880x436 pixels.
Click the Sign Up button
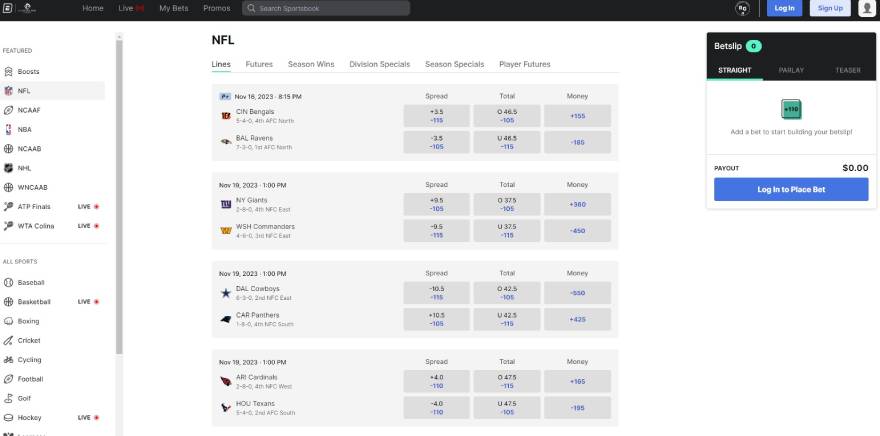pos(830,8)
